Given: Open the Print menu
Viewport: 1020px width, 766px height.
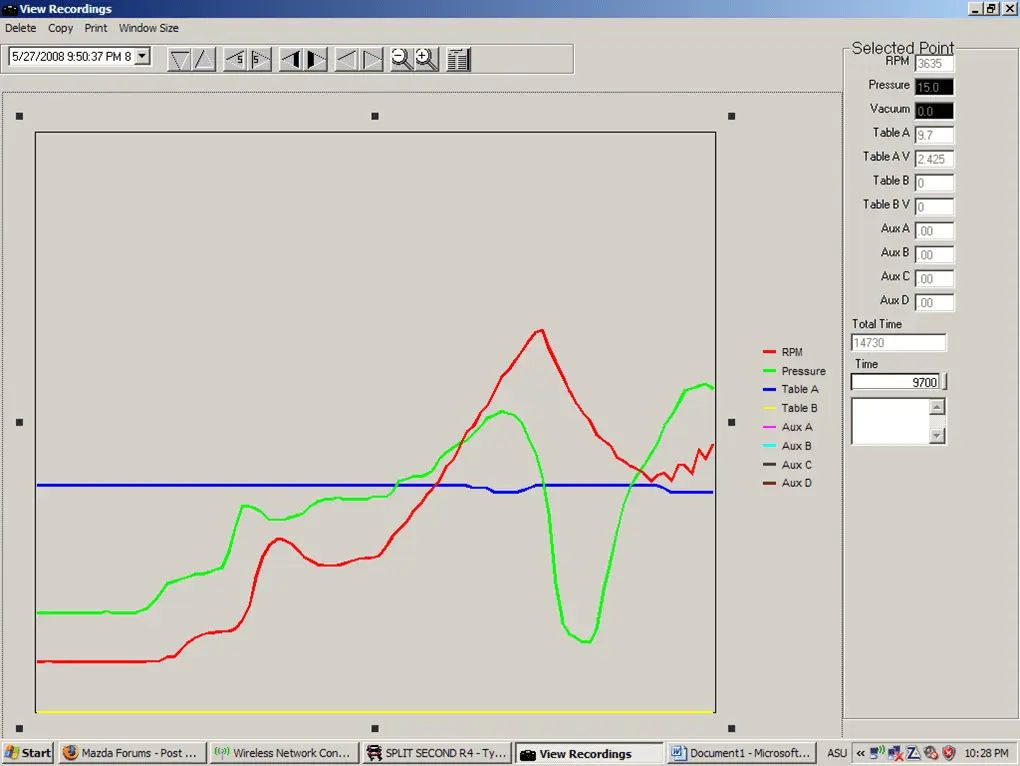Looking at the screenshot, I should click(96, 28).
